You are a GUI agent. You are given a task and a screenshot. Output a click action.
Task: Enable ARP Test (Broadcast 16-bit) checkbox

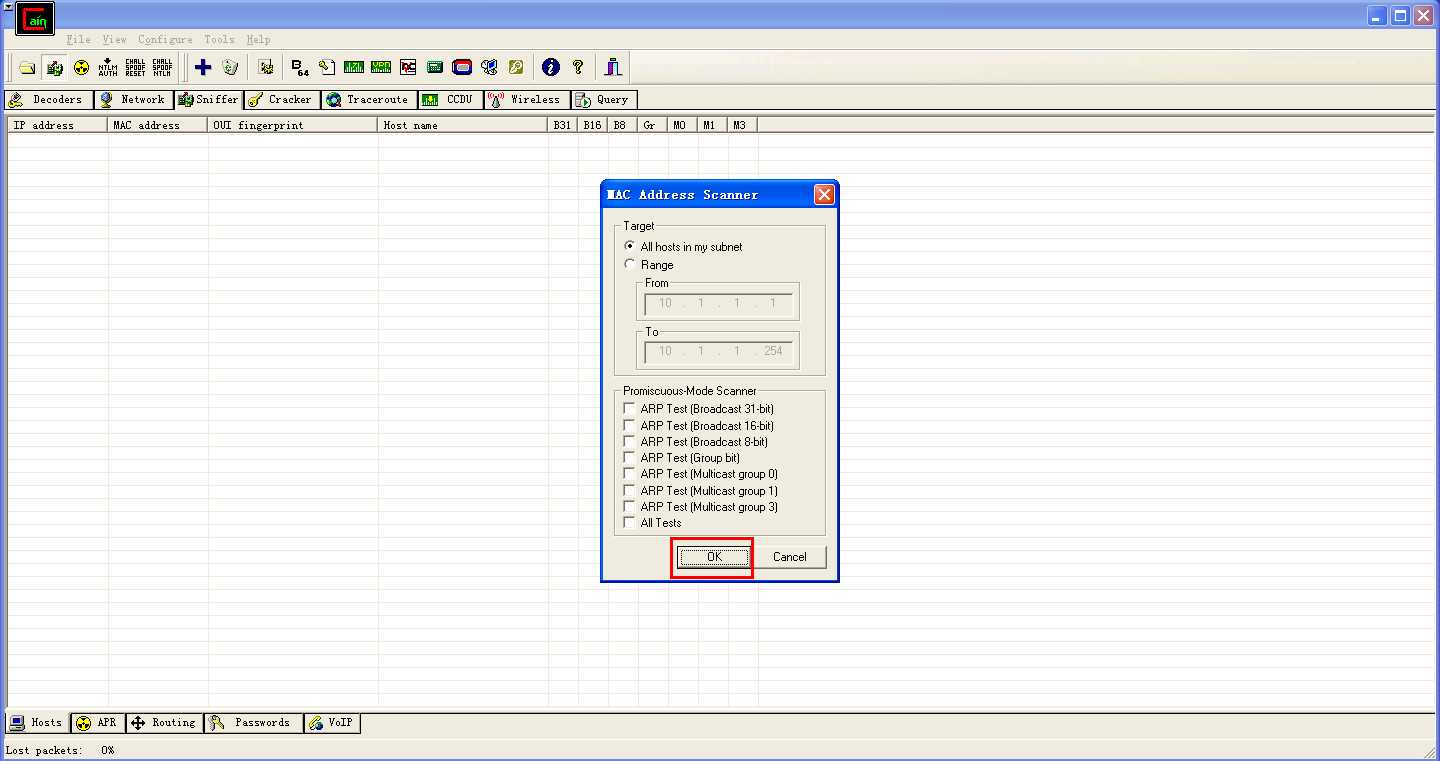[629, 425]
